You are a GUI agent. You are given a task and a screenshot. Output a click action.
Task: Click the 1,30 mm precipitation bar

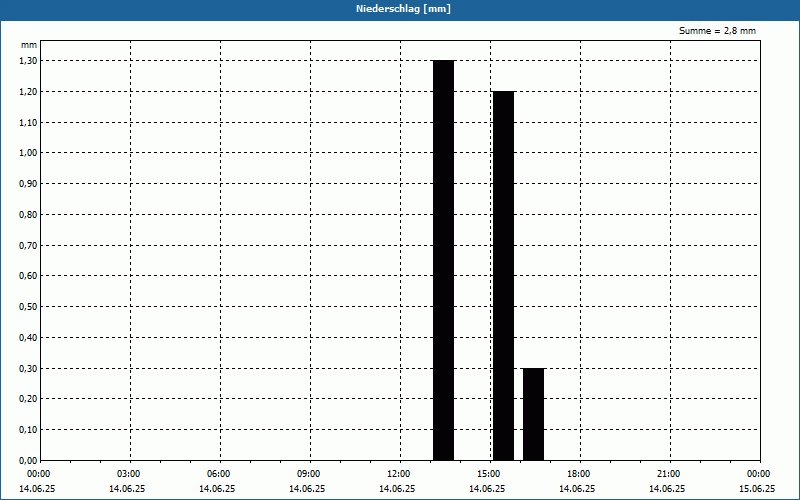click(443, 260)
